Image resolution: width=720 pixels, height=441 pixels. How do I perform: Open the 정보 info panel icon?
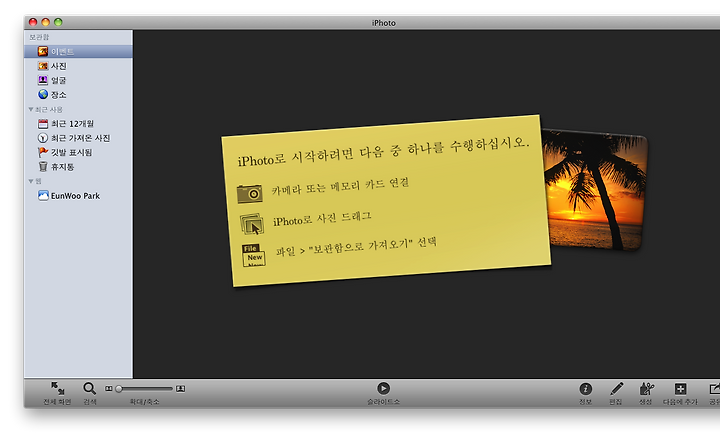coord(585,389)
